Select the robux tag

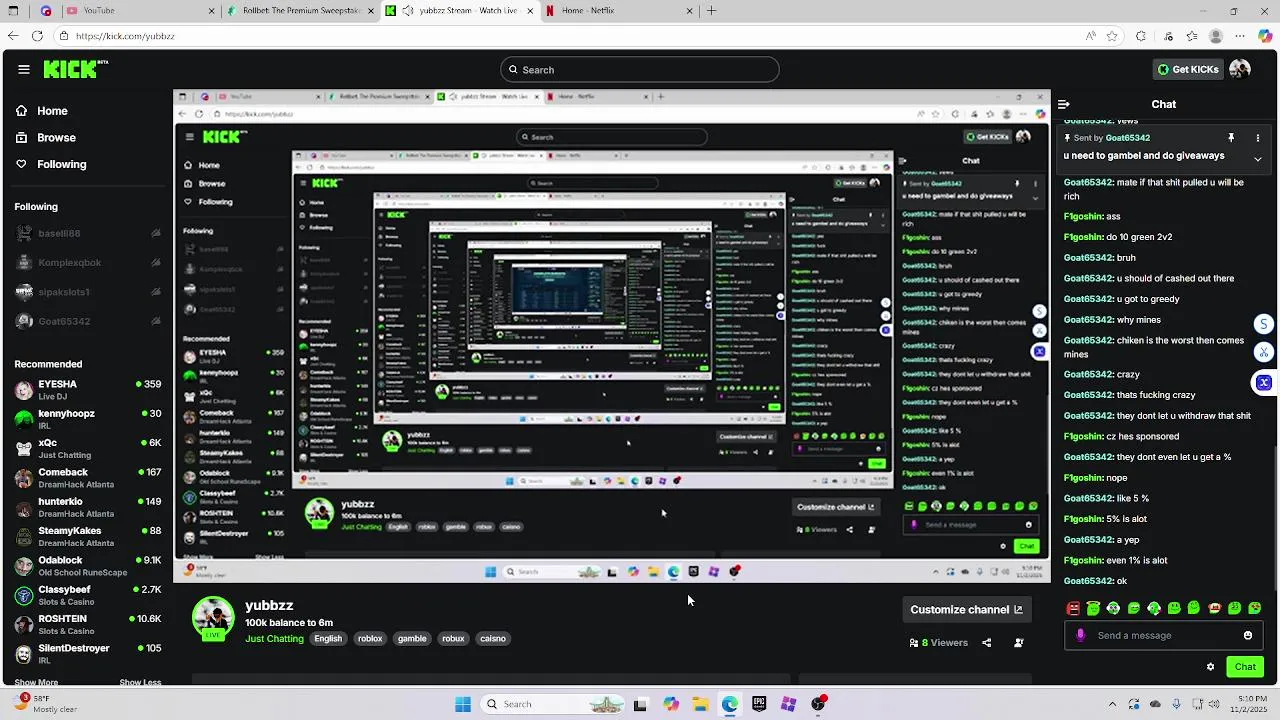click(x=453, y=638)
